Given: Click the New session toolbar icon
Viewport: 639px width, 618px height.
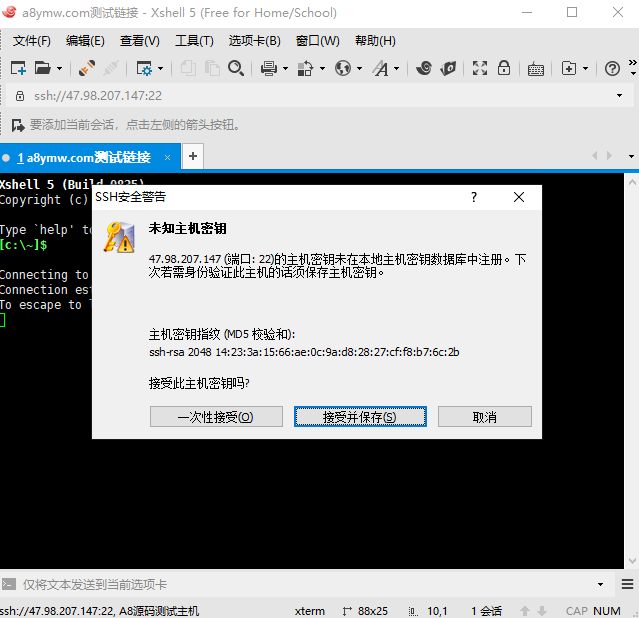Looking at the screenshot, I should tap(18, 68).
